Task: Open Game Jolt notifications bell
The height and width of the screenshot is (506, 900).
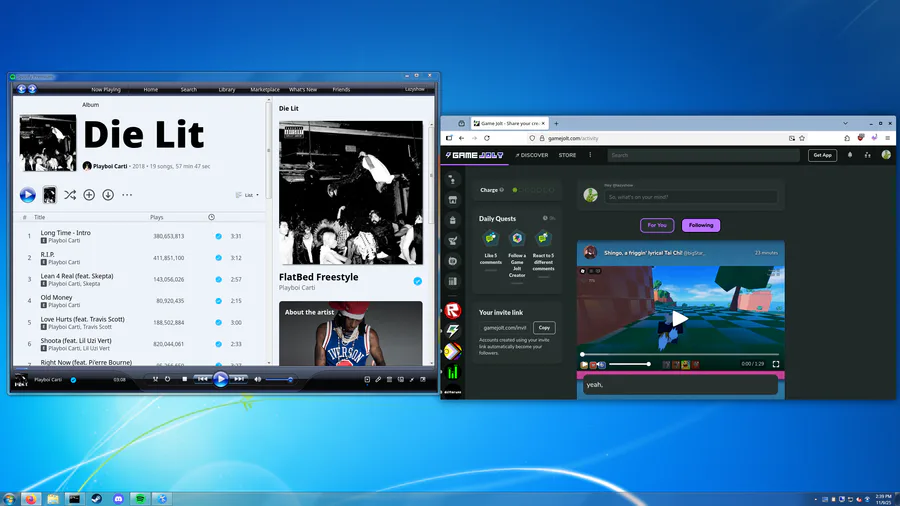Action: pyautogui.click(x=850, y=155)
